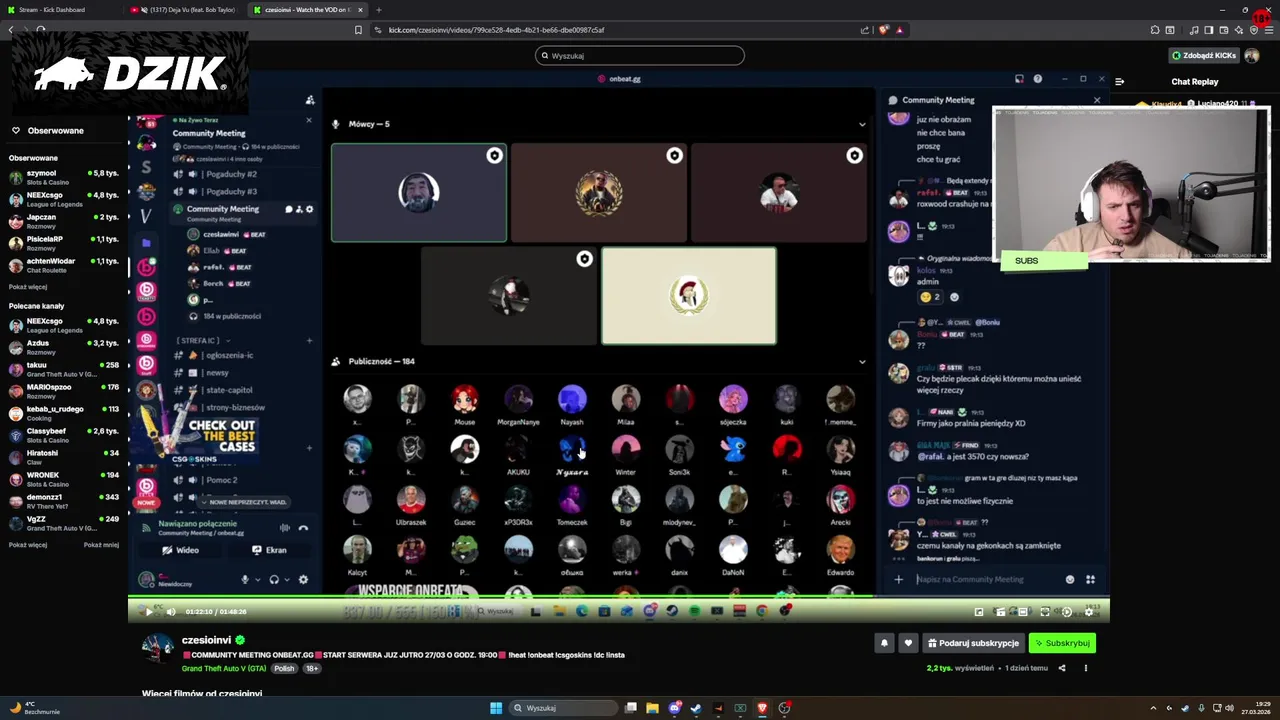Open Brave VPN shield icon in toolbar
1280x720 pixels.
tap(1254, 30)
